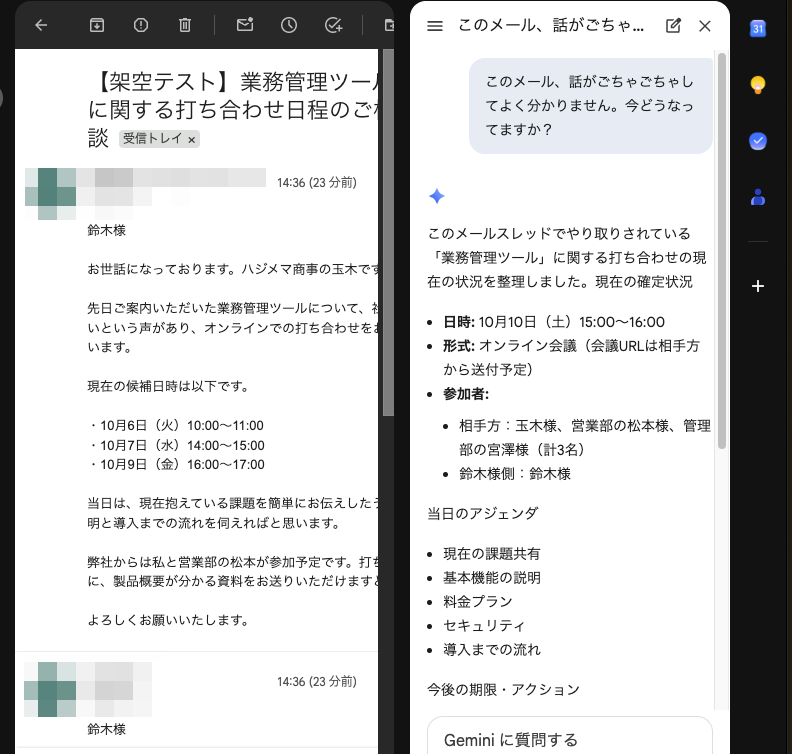The width and height of the screenshot is (792, 754).
Task: Click the Gemini panel scrollbar
Action: pyautogui.click(x=722, y=250)
